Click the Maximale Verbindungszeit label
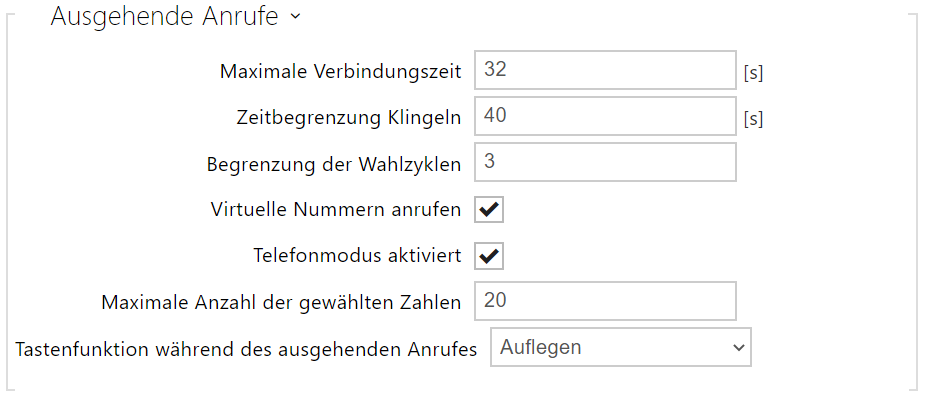This screenshot has width=925, height=408. pos(340,71)
